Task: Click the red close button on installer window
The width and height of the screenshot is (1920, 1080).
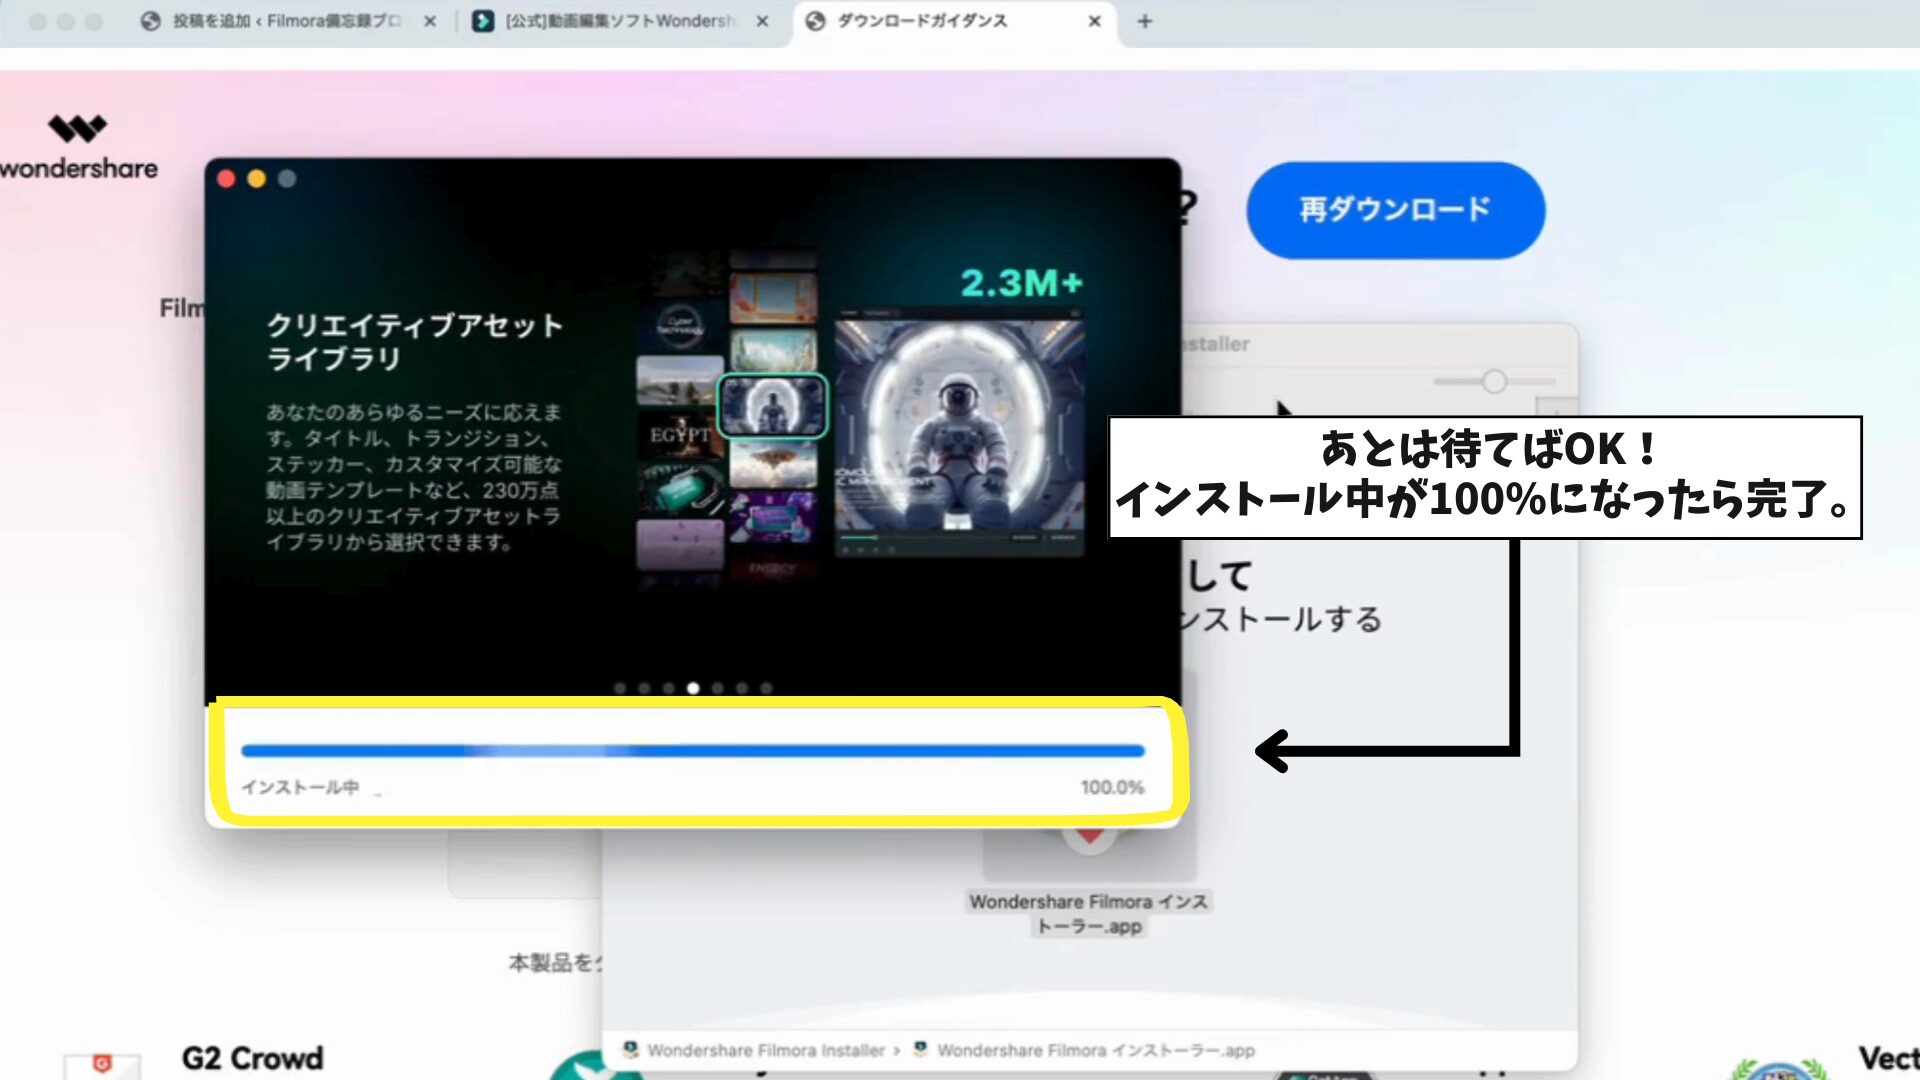Action: coord(226,179)
